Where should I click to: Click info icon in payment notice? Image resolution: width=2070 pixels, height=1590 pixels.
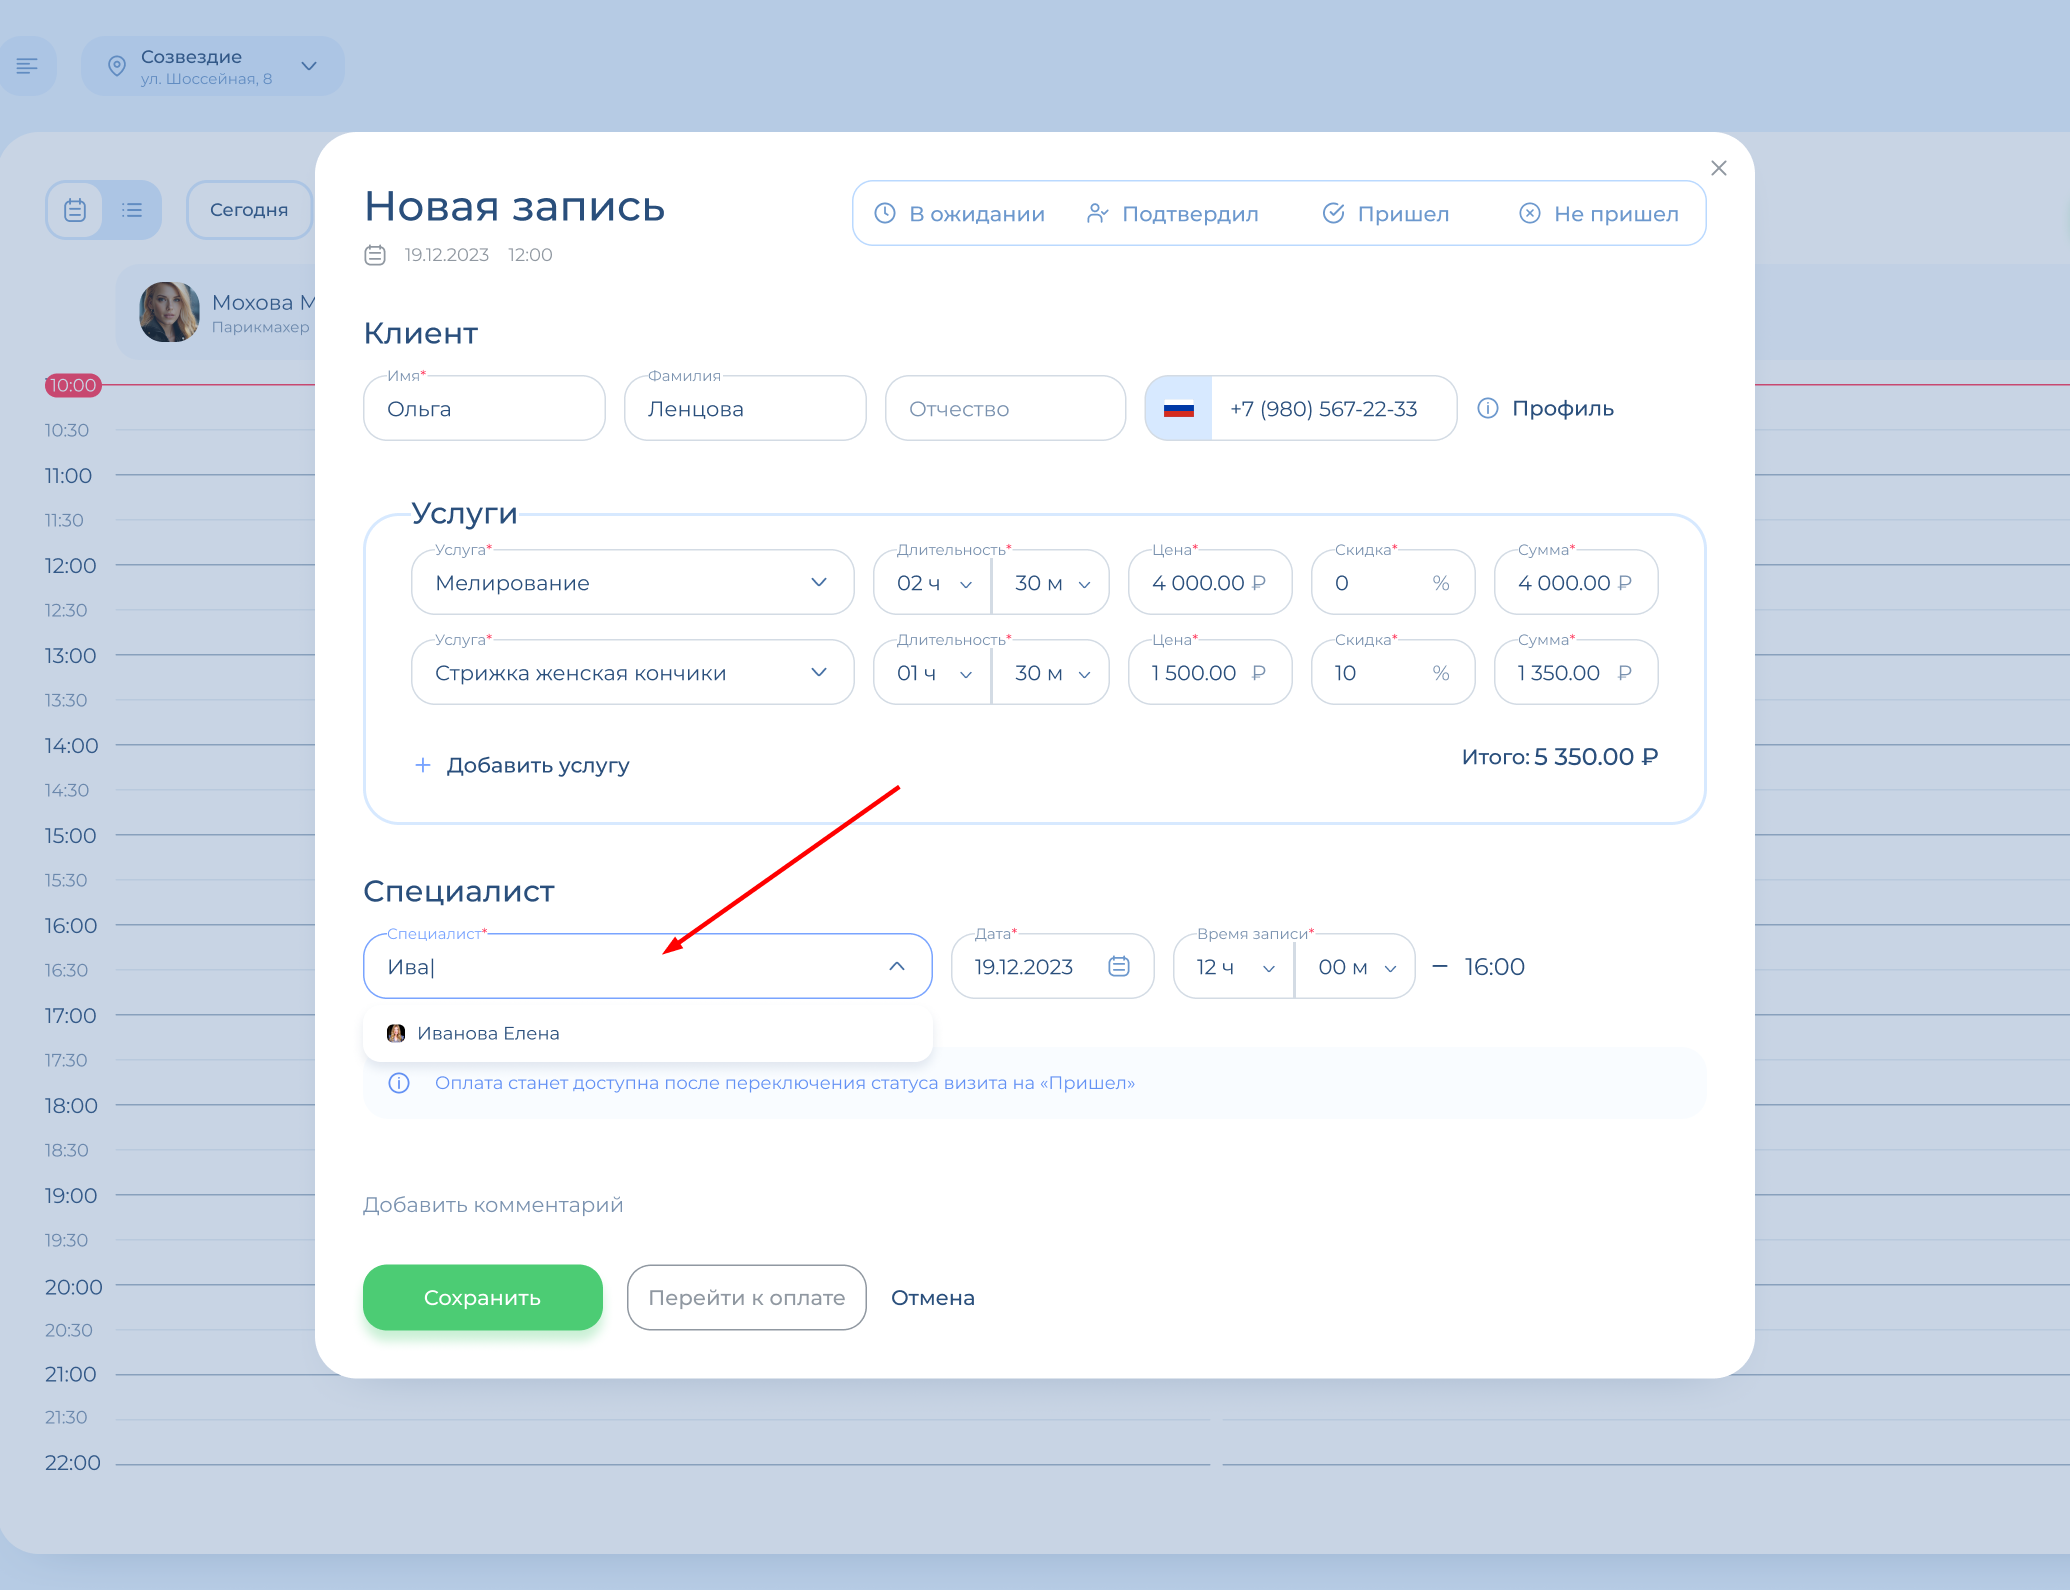[x=399, y=1083]
